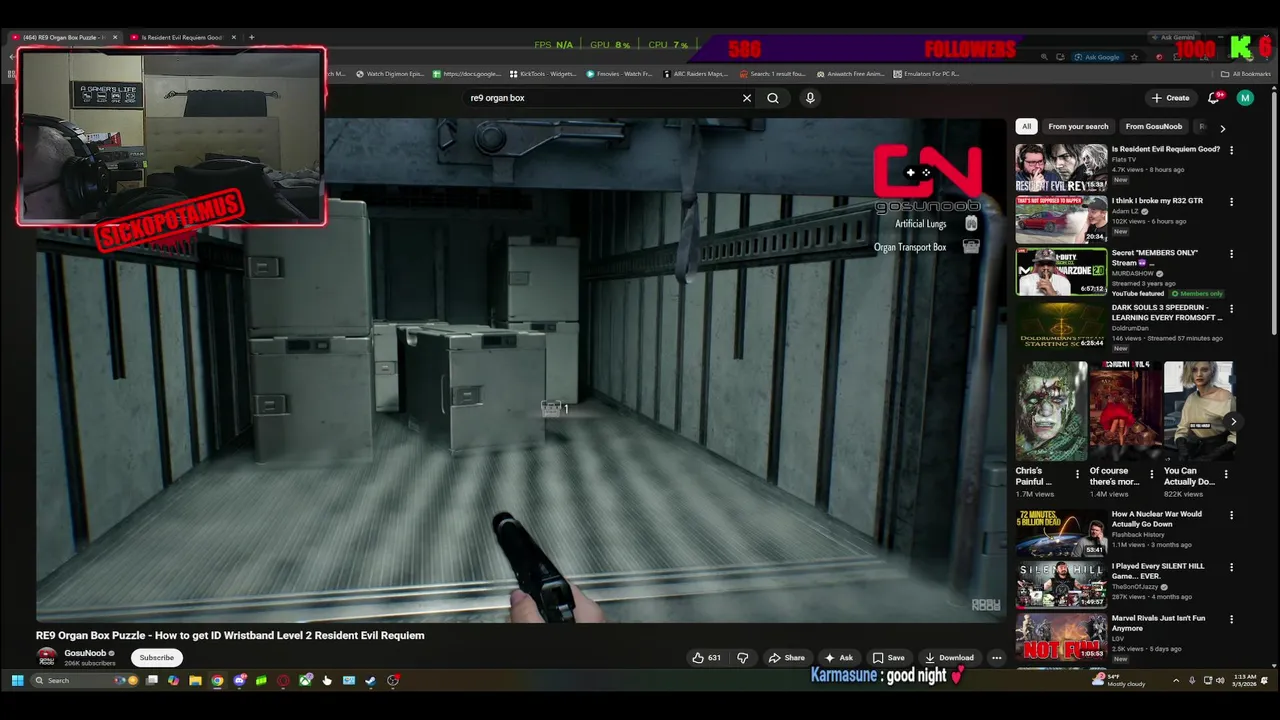Open Steam from taskbar
The width and height of the screenshot is (1280, 720).
(370, 681)
